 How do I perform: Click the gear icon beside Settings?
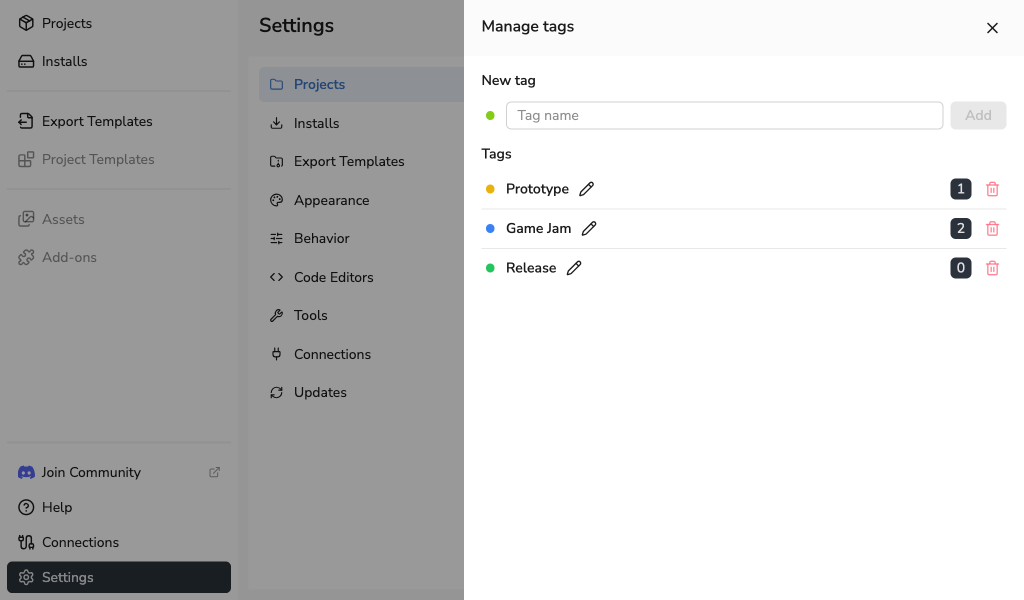click(x=26, y=577)
